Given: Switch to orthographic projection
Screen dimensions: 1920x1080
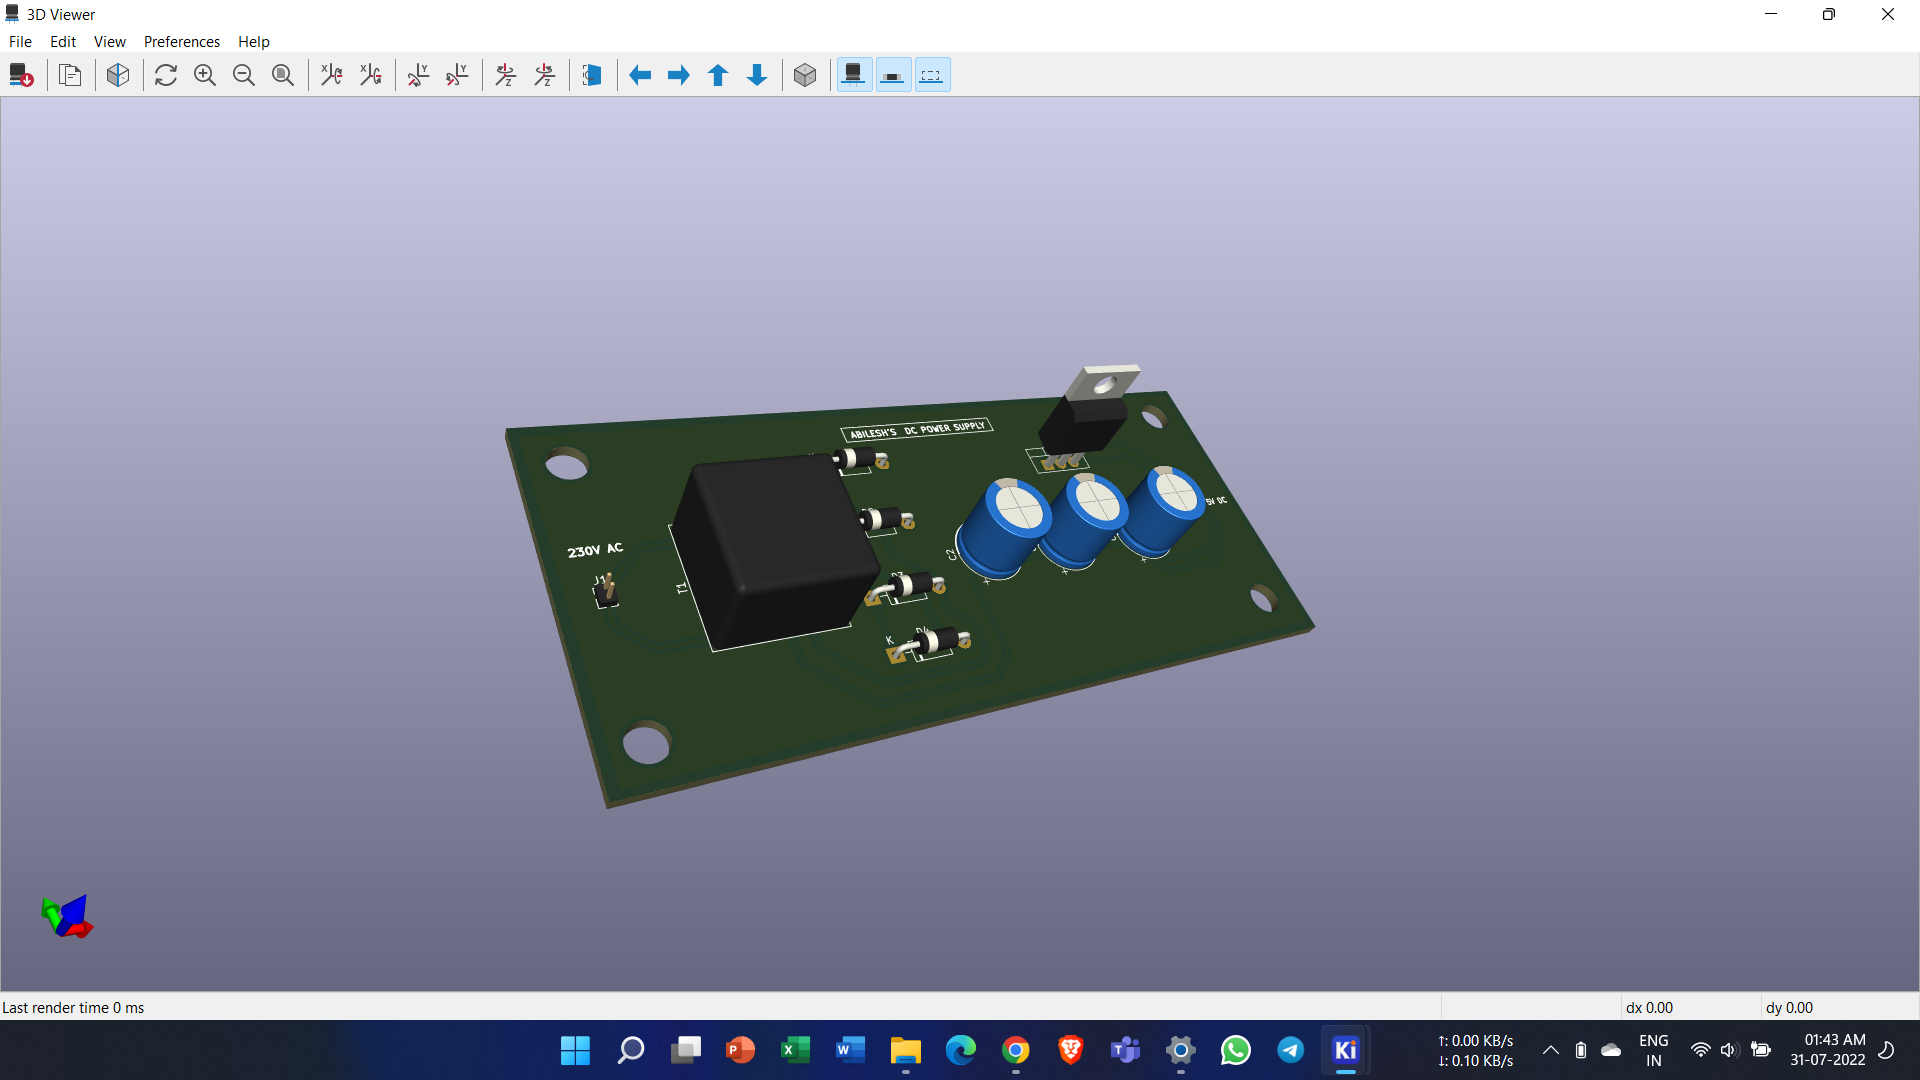Looking at the screenshot, I should pos(805,75).
